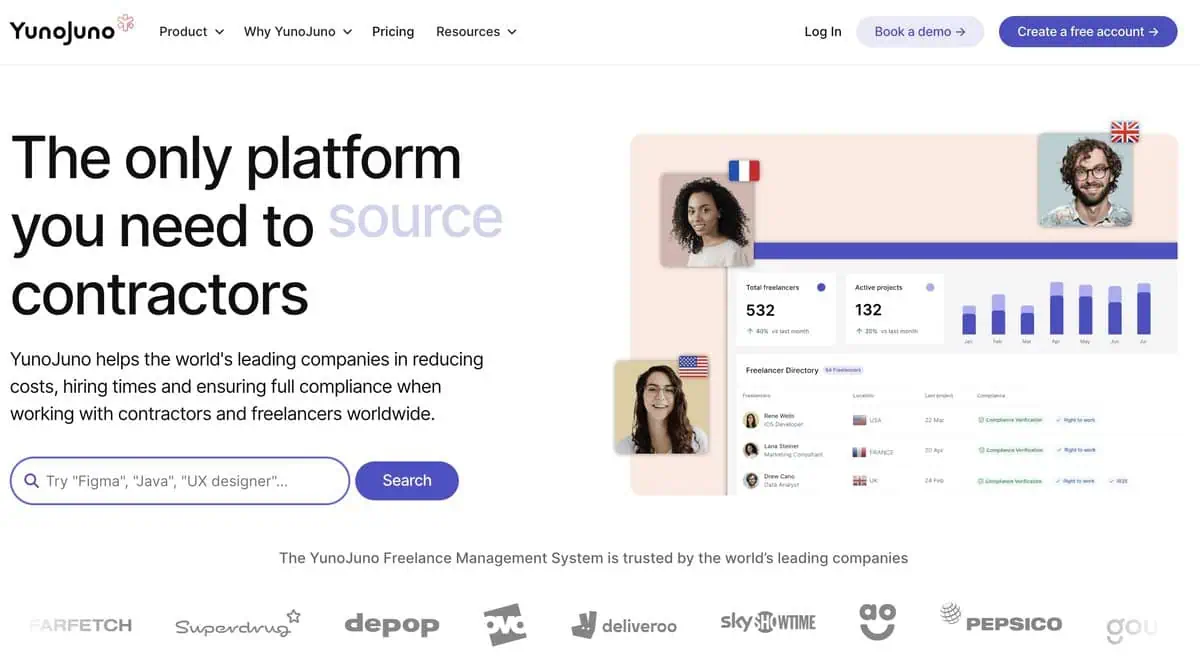Click the Total freelancers 532 card
This screenshot has height=659, width=1200.
[x=785, y=309]
